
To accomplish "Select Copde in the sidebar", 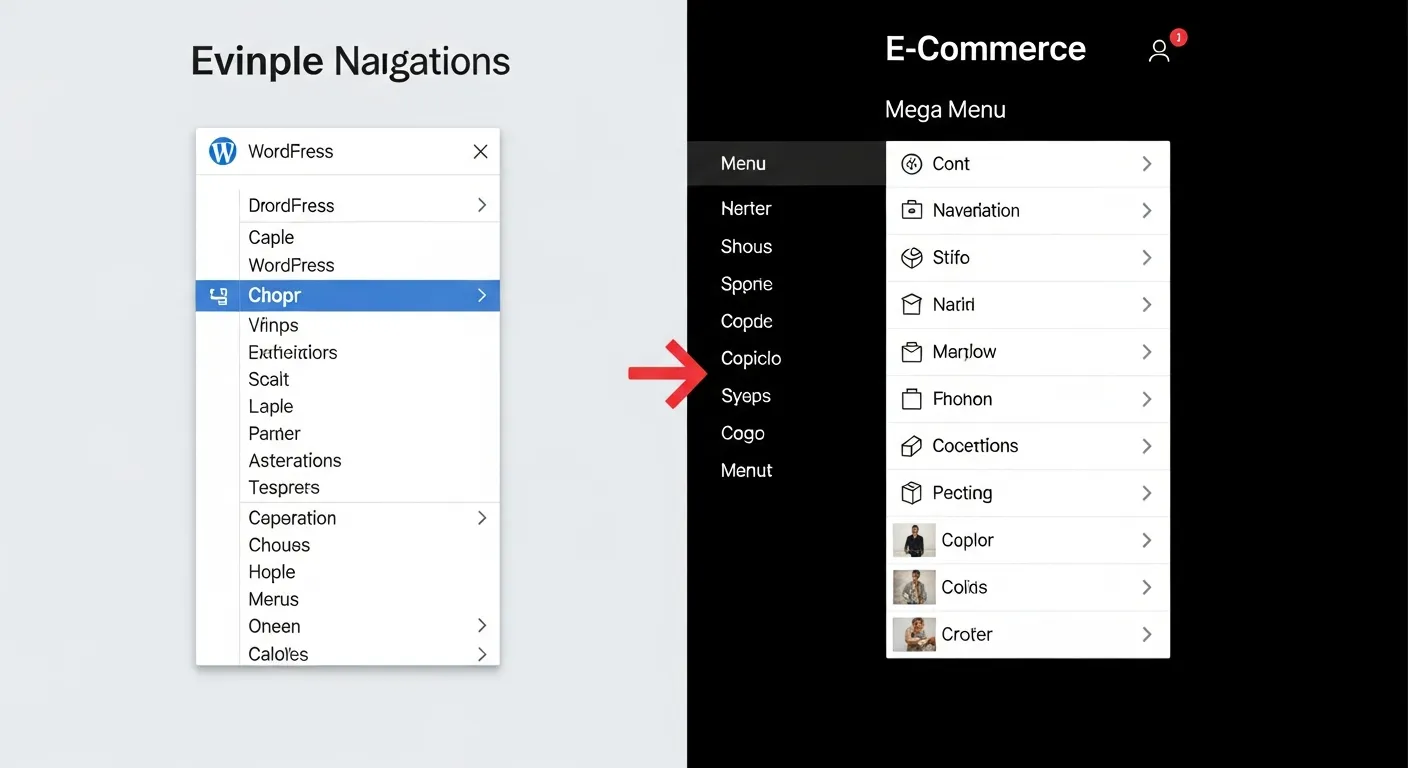I will coord(746,322).
